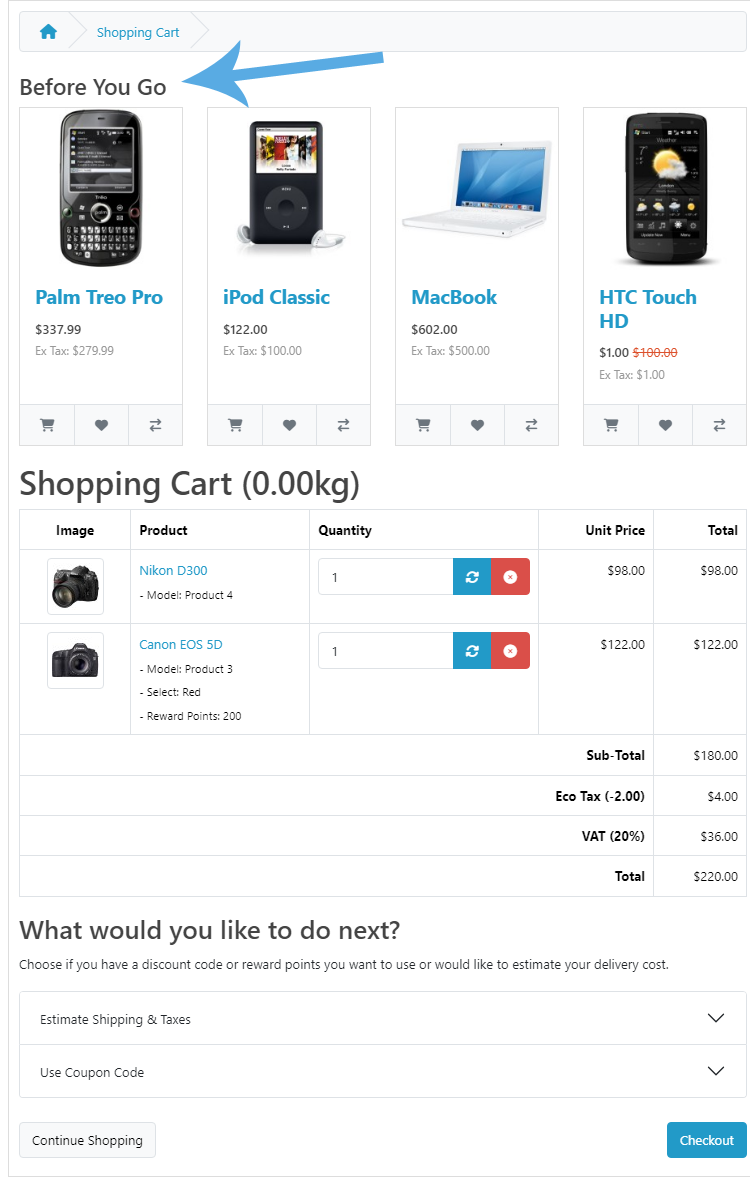Screen dimensions: 750x1177
Task: Refresh the Canon EOS 5D quantity
Action: coord(472,651)
